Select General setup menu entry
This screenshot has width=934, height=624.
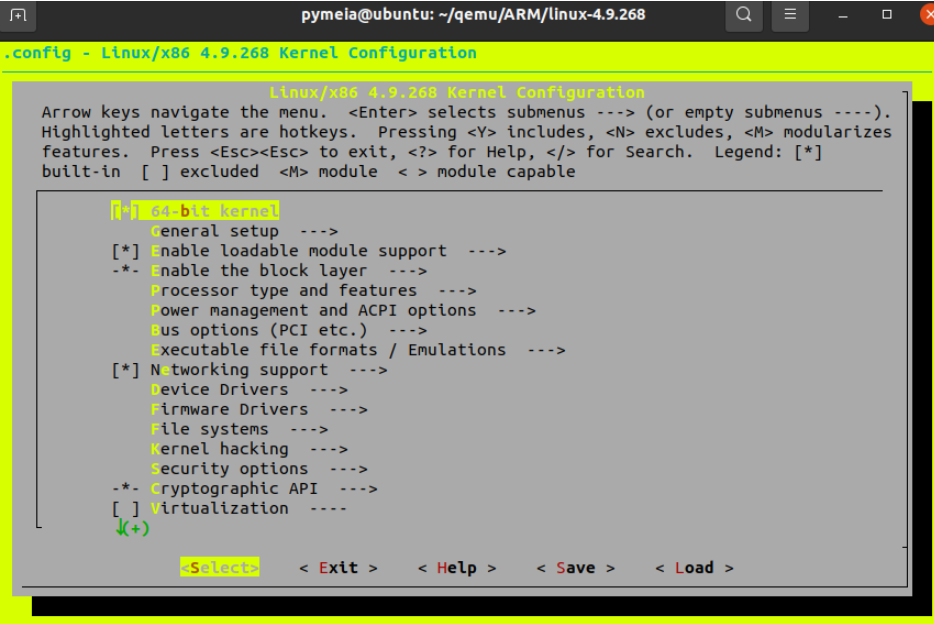[x=214, y=231]
